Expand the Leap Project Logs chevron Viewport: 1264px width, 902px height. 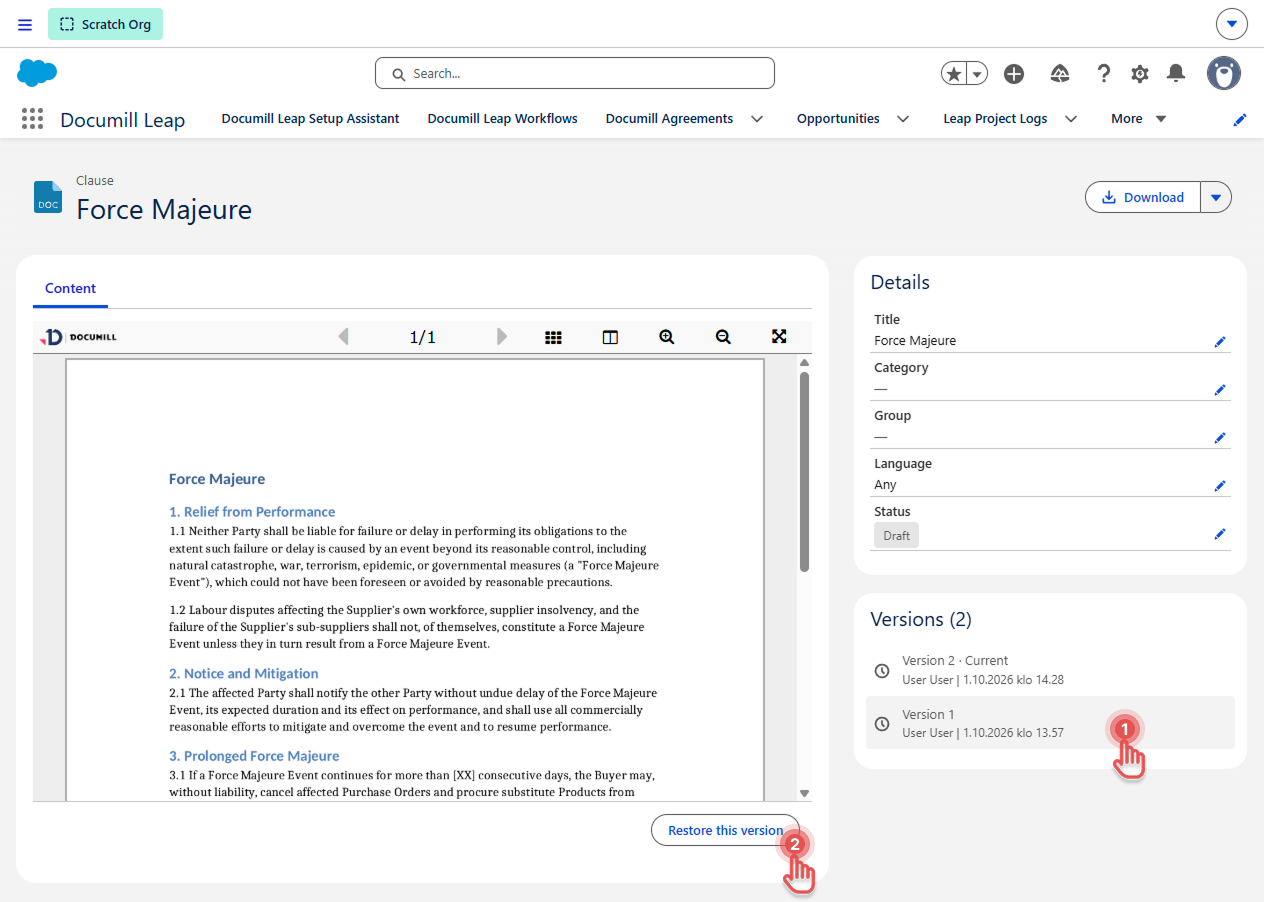[1071, 119]
